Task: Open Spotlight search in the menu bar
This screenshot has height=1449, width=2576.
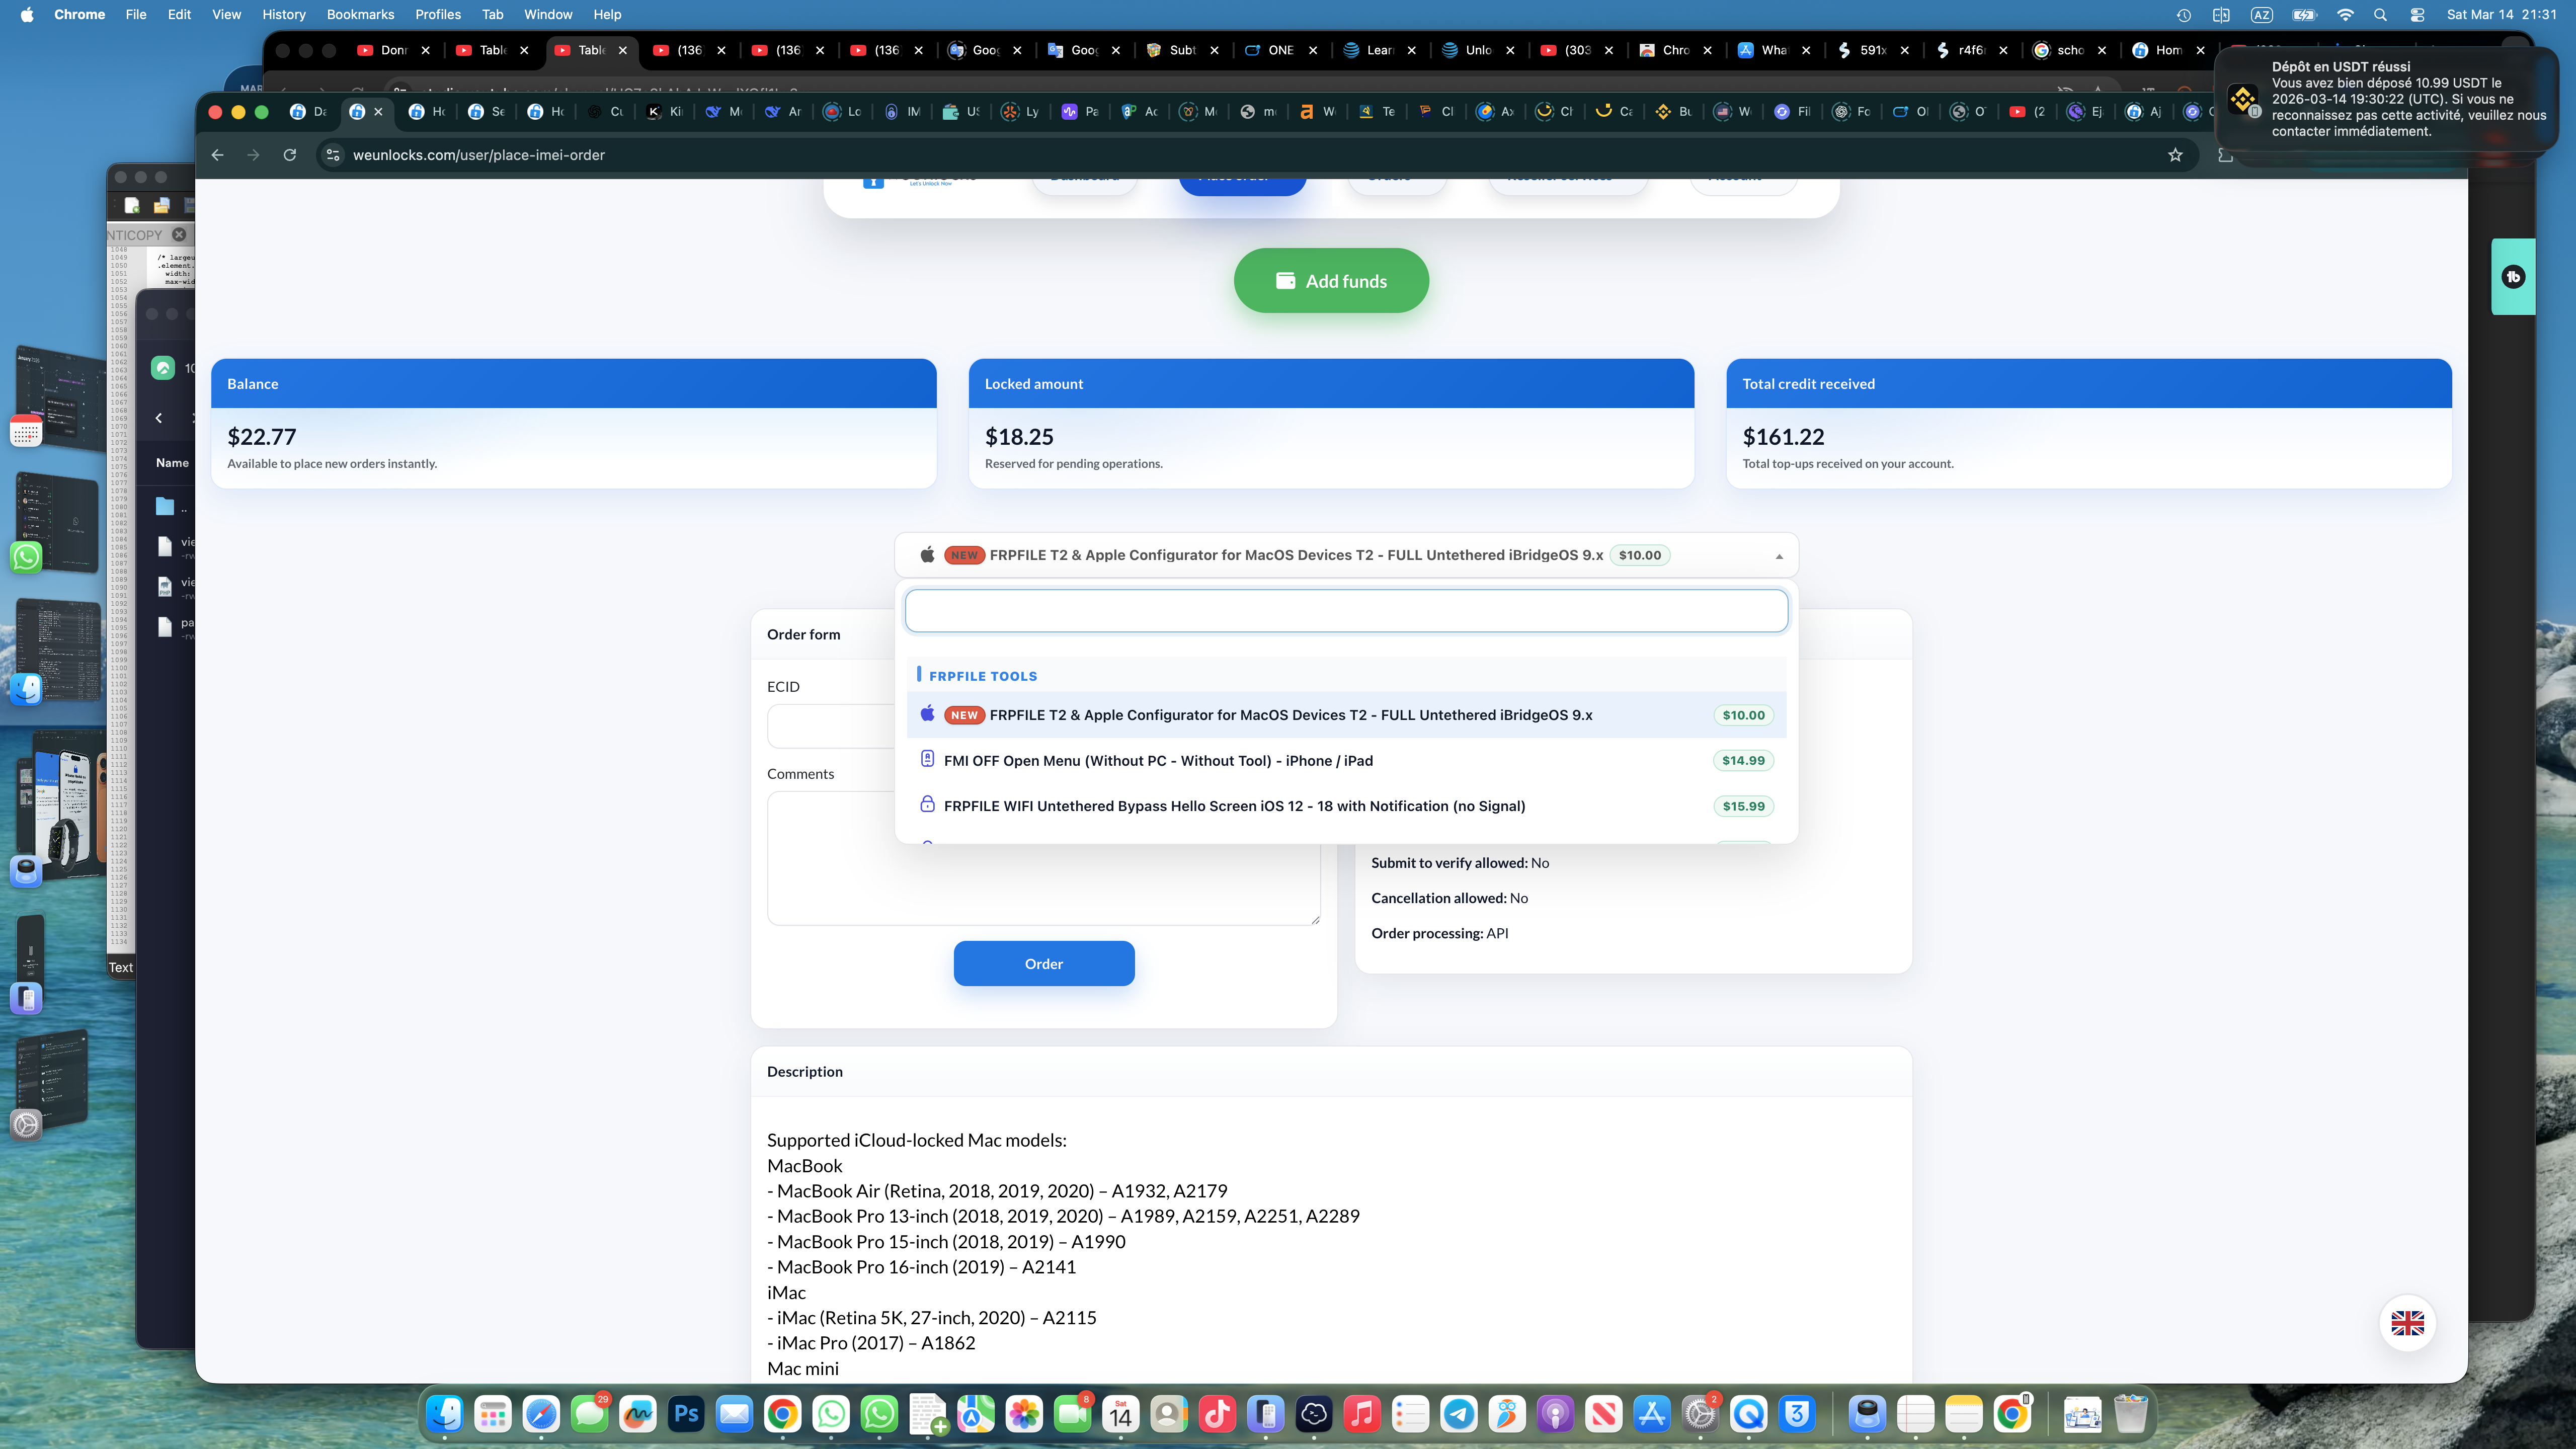Action: coord(2380,15)
